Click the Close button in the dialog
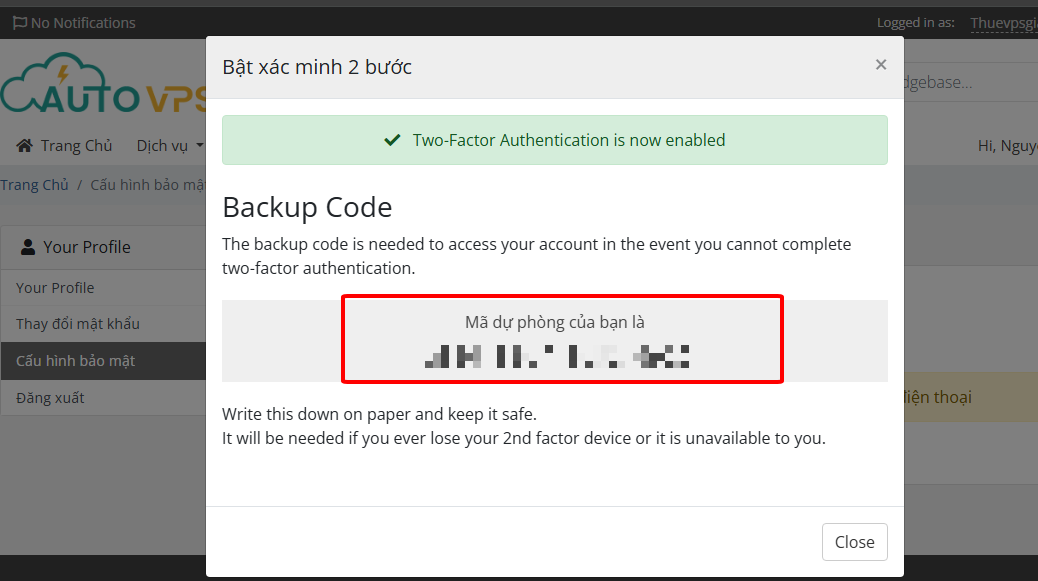The height and width of the screenshot is (581, 1038). pyautogui.click(x=855, y=542)
